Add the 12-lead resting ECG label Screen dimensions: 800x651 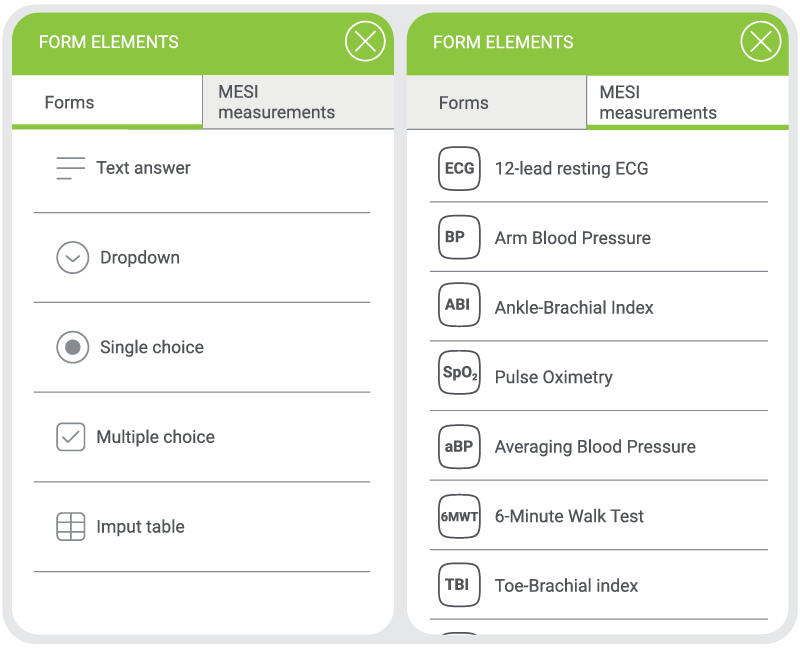tap(571, 168)
